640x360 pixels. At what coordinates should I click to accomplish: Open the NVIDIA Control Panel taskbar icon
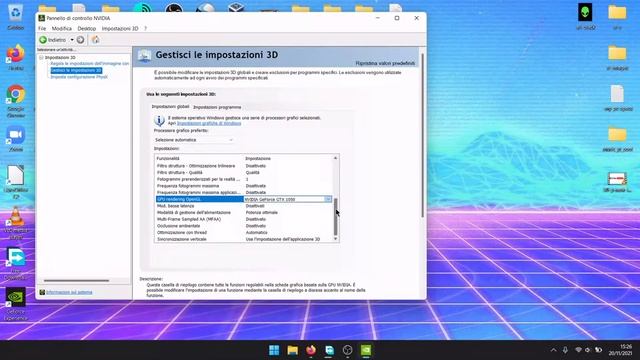tap(366, 350)
